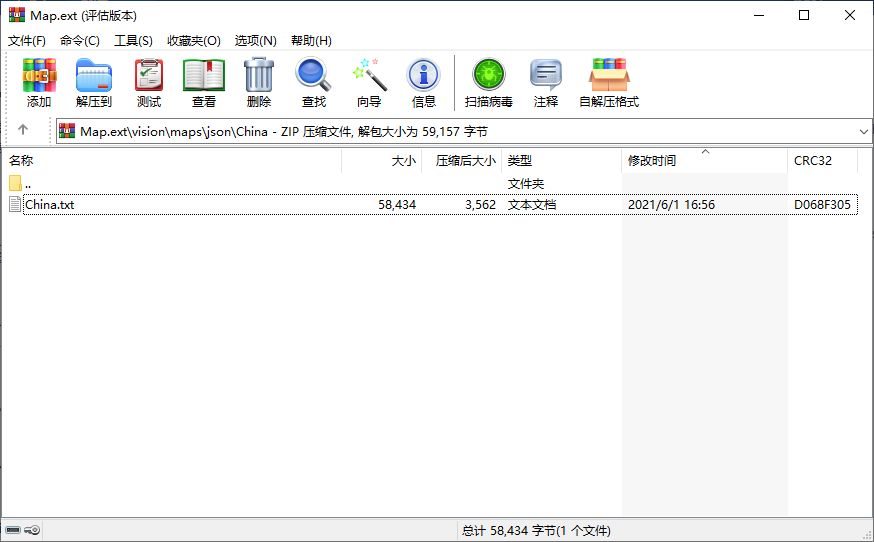Click the 删除 (Delete) trash bin icon
This screenshot has width=874, height=542.
[x=259, y=75]
